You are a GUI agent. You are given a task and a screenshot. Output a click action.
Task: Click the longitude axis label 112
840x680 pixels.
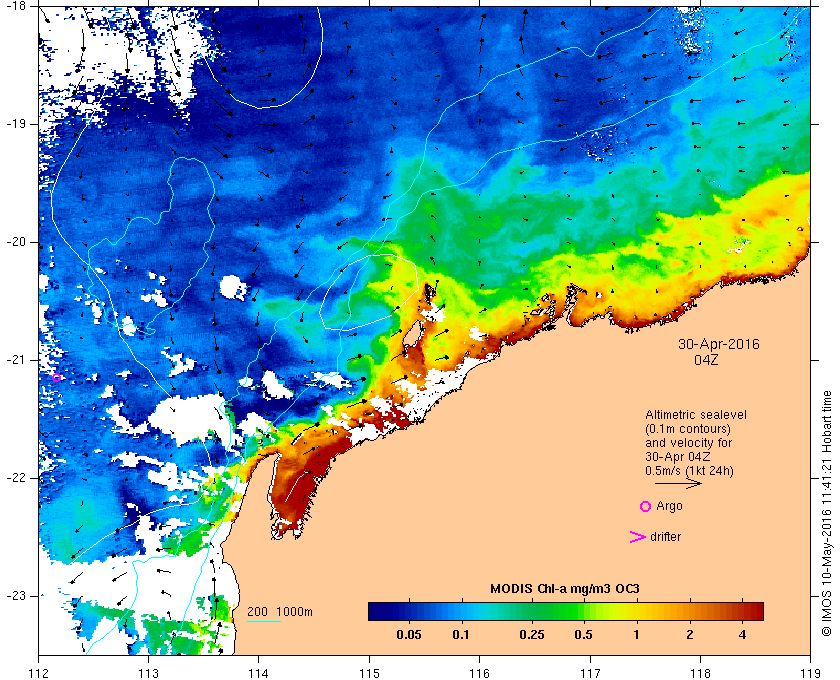pyautogui.click(x=39, y=673)
